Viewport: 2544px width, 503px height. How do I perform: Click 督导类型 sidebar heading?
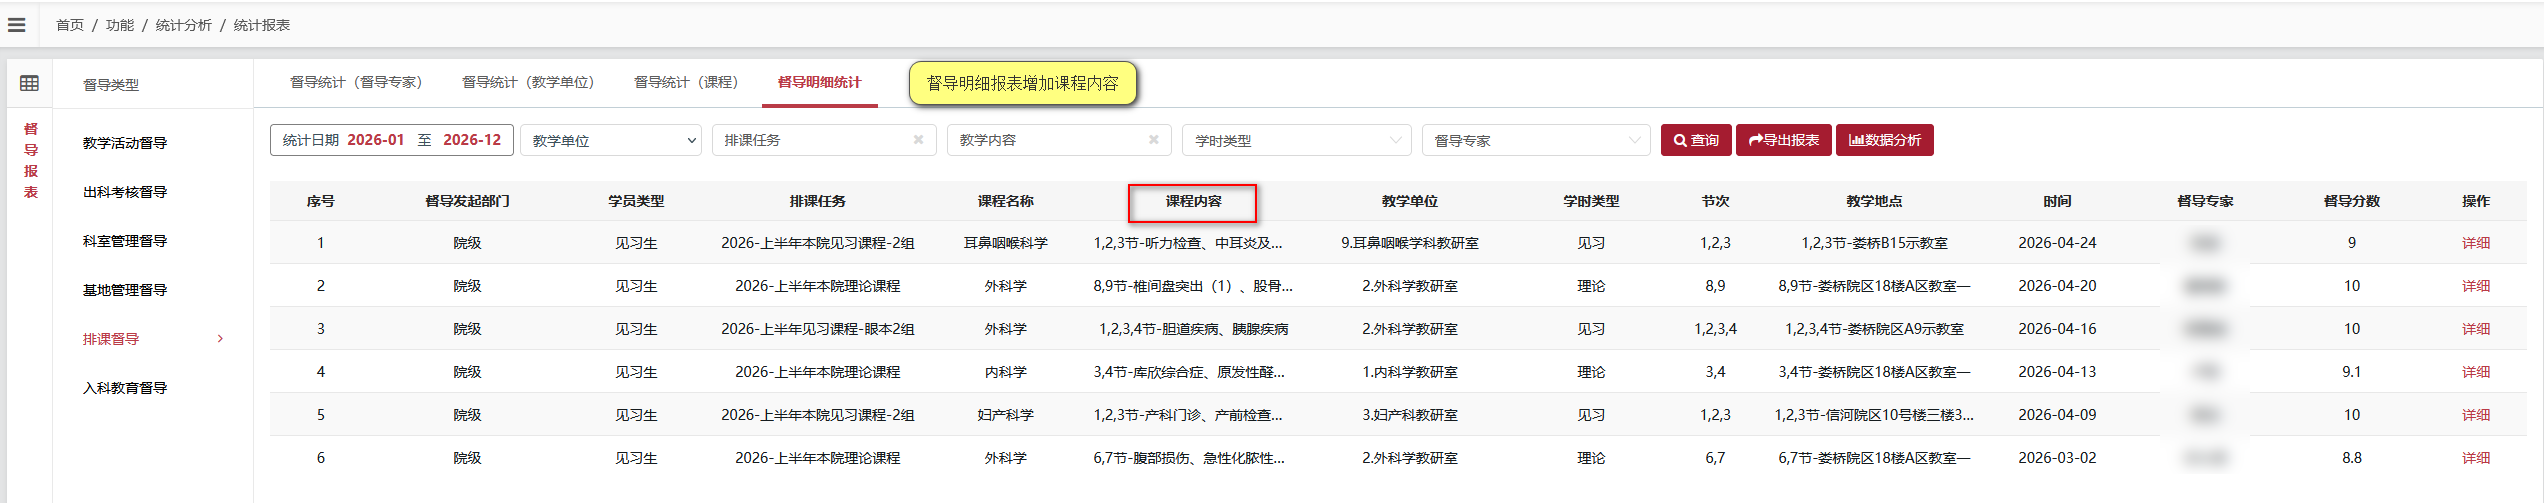click(111, 85)
